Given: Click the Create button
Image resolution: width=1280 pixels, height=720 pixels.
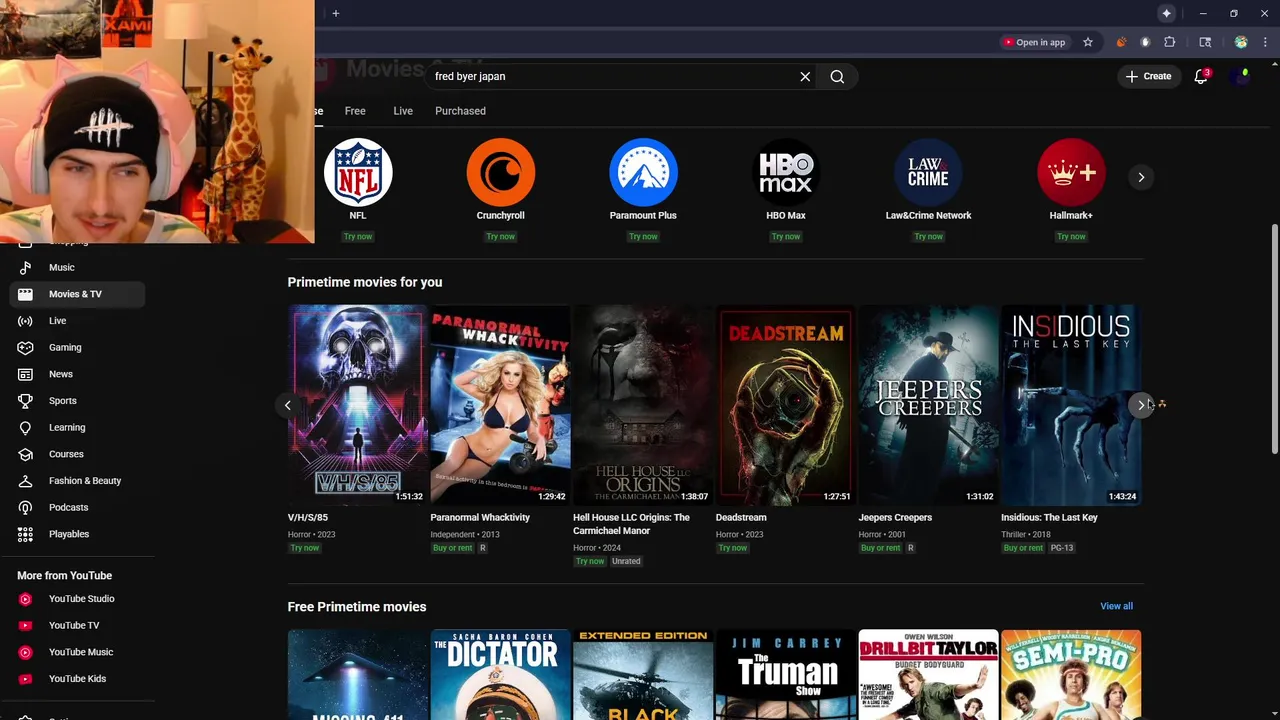Looking at the screenshot, I should 1148,76.
